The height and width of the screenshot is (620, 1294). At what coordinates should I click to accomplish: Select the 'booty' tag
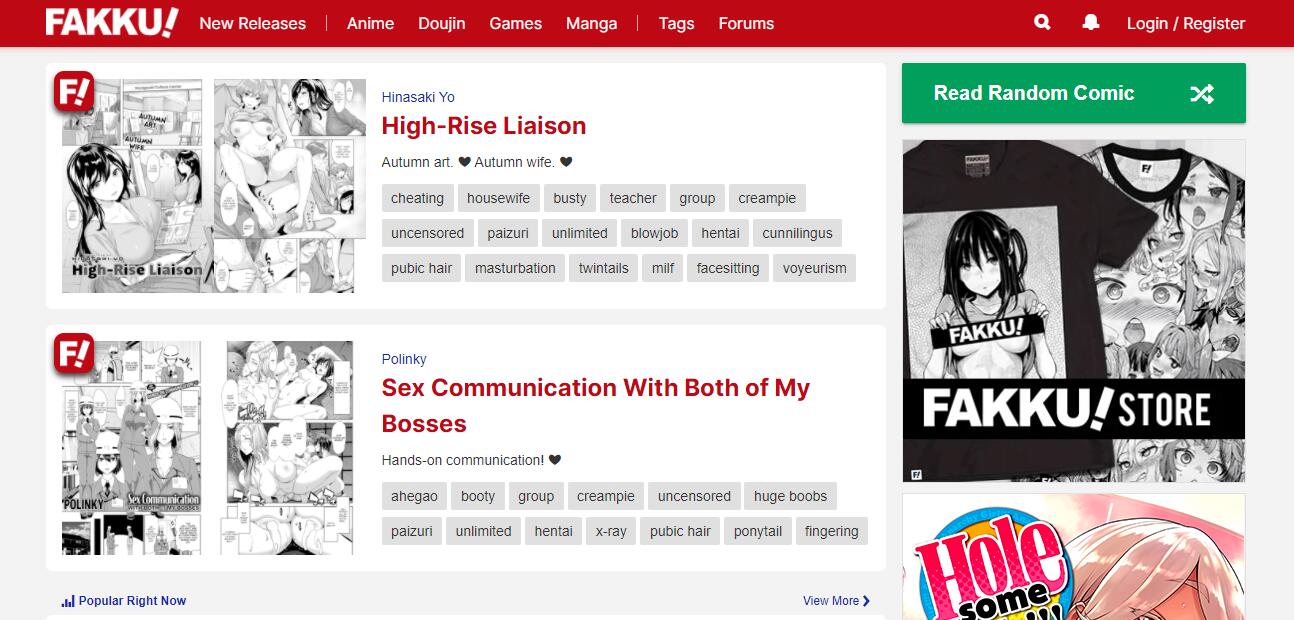pos(478,496)
